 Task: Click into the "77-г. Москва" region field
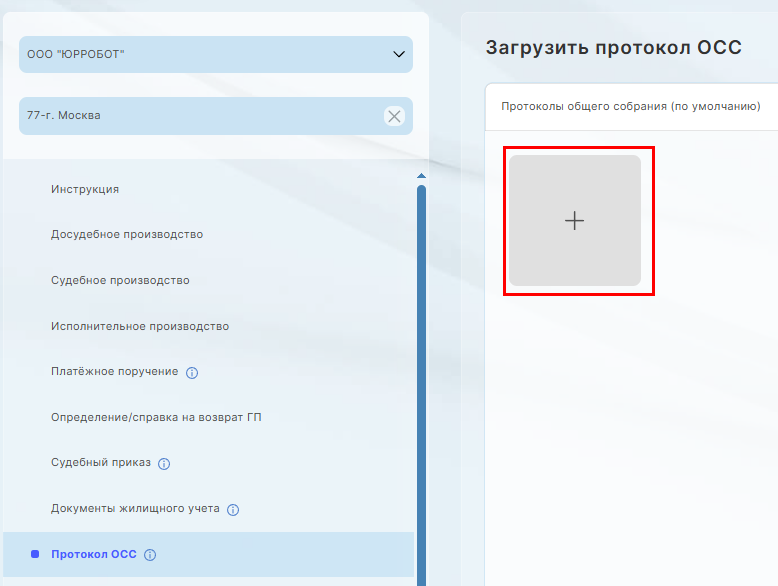200,116
